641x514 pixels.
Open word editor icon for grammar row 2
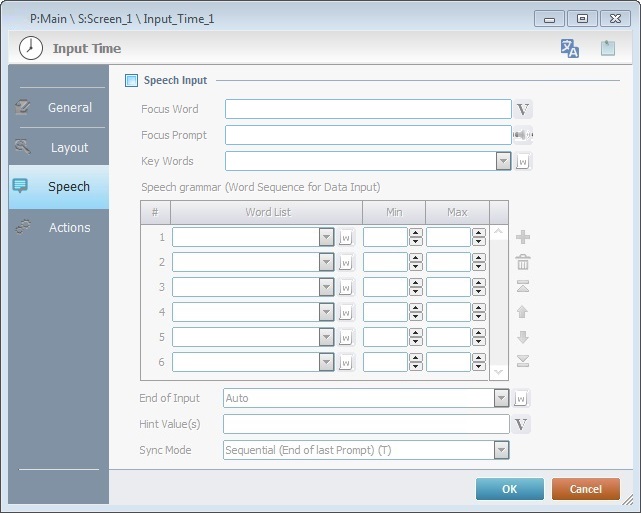pyautogui.click(x=346, y=263)
